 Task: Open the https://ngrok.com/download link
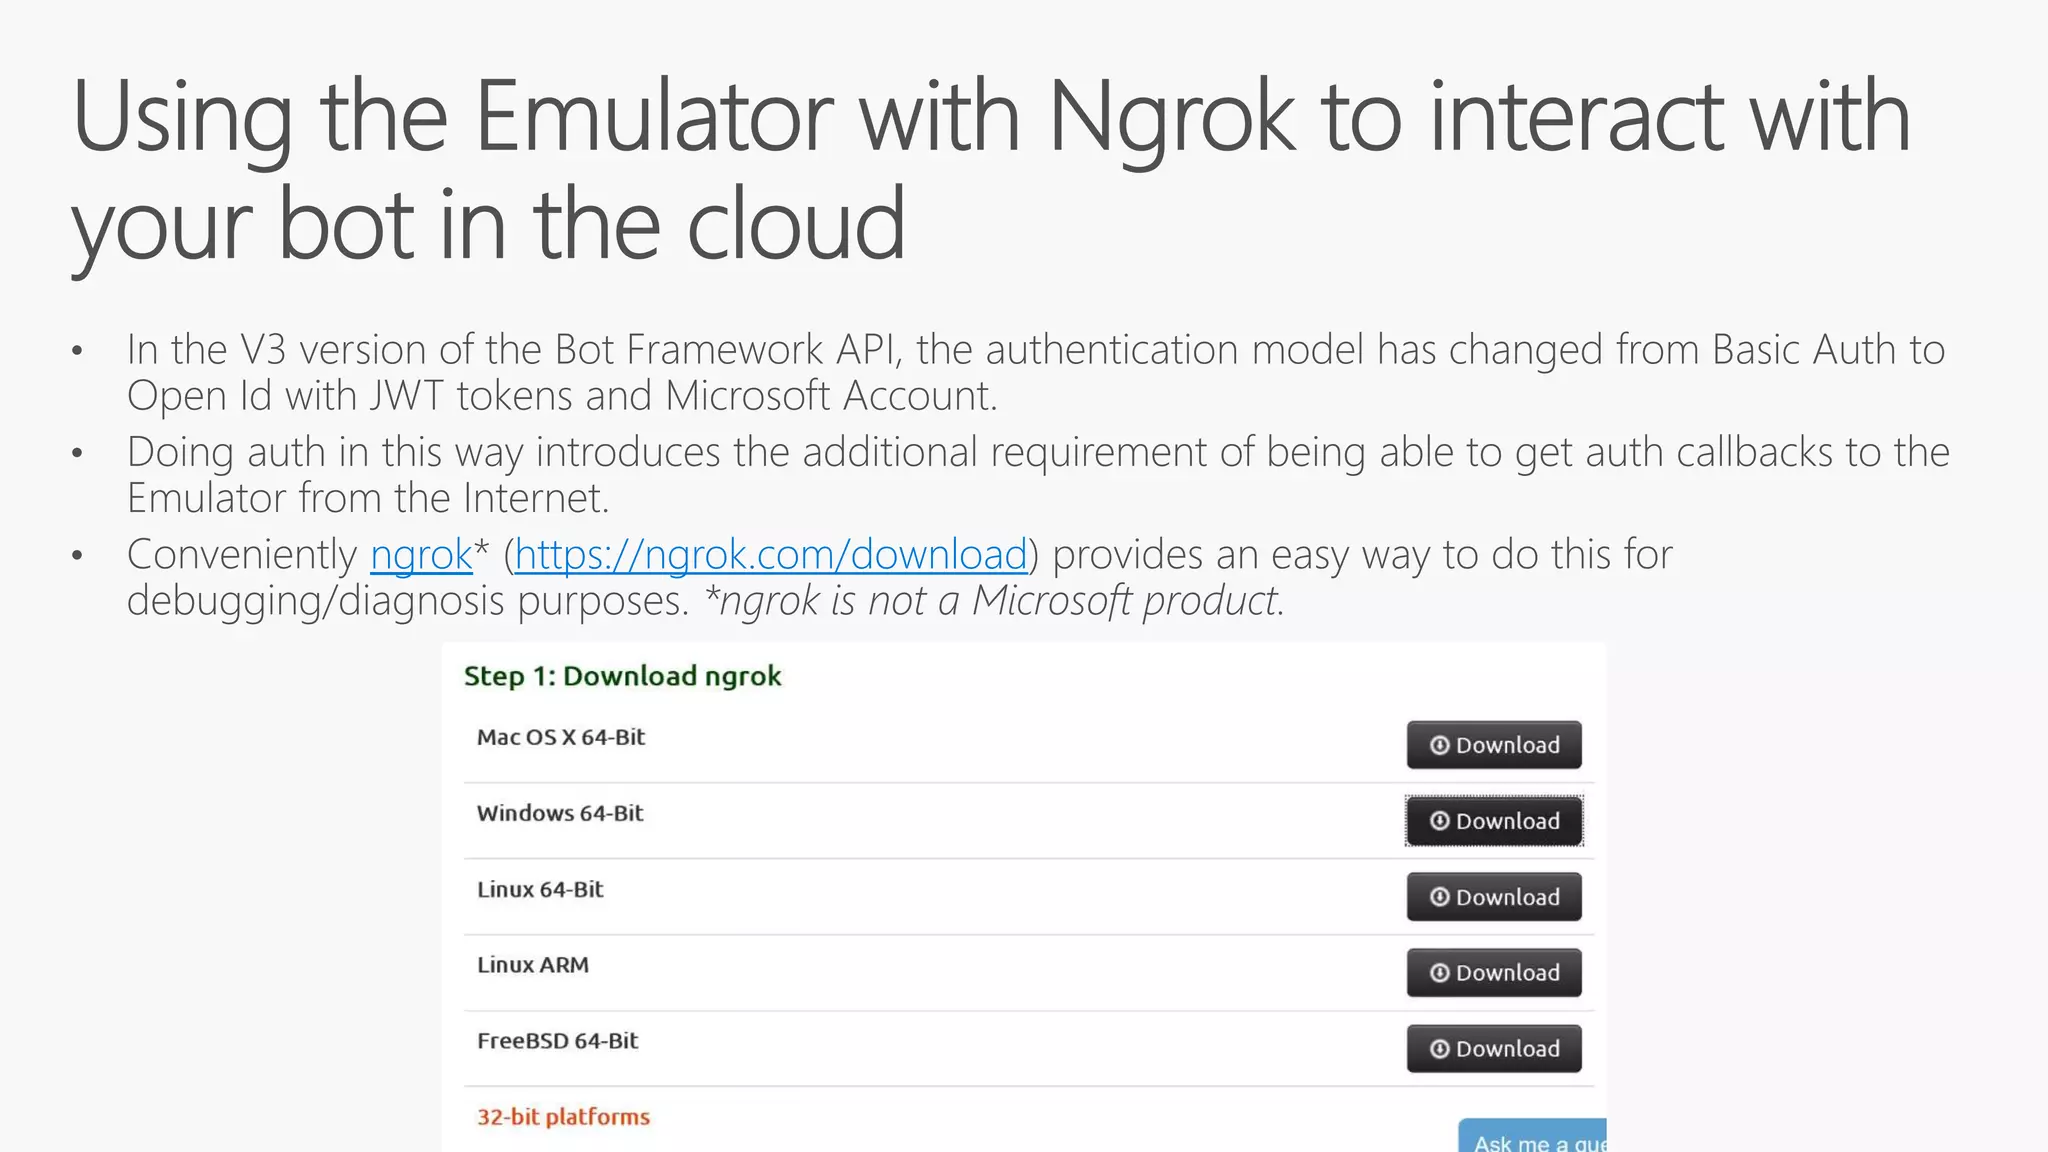pos(771,554)
